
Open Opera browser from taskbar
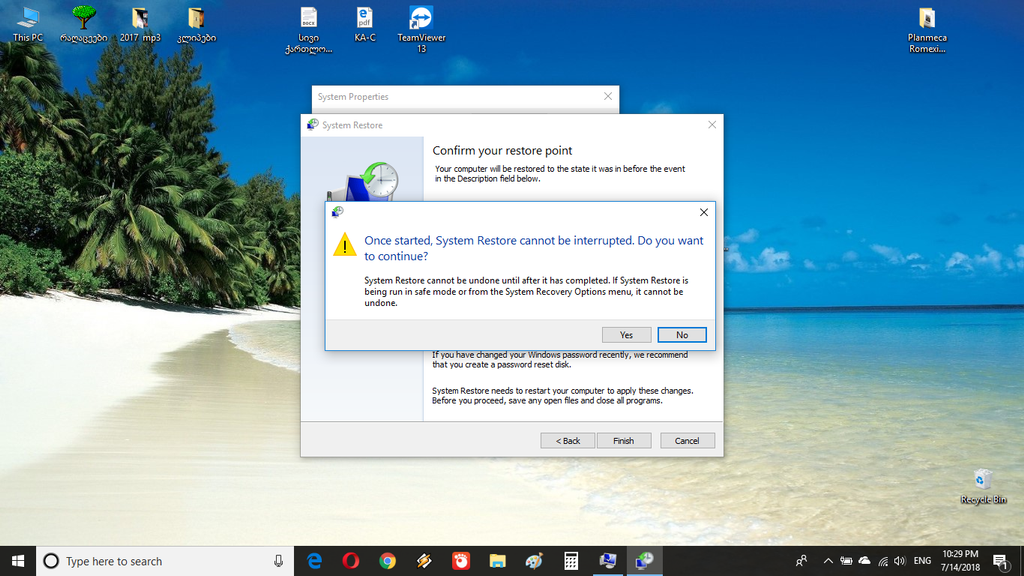351,561
